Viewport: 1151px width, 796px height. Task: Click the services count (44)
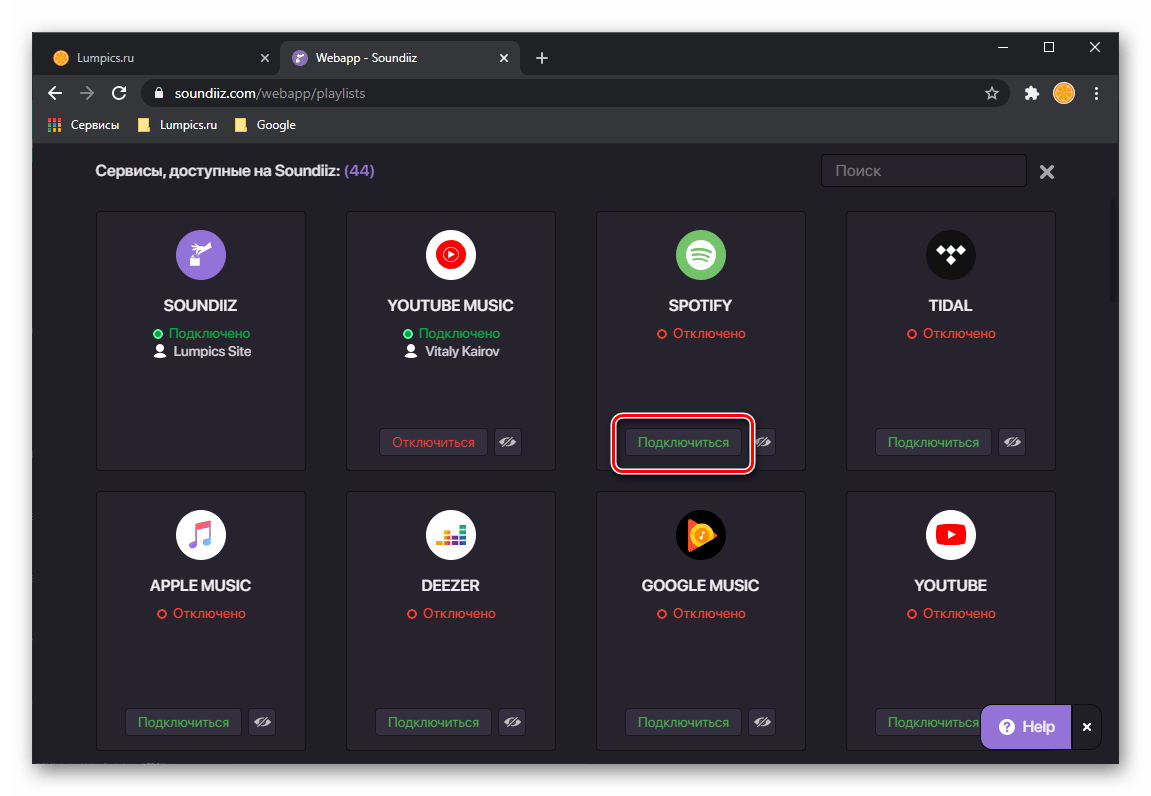[360, 171]
